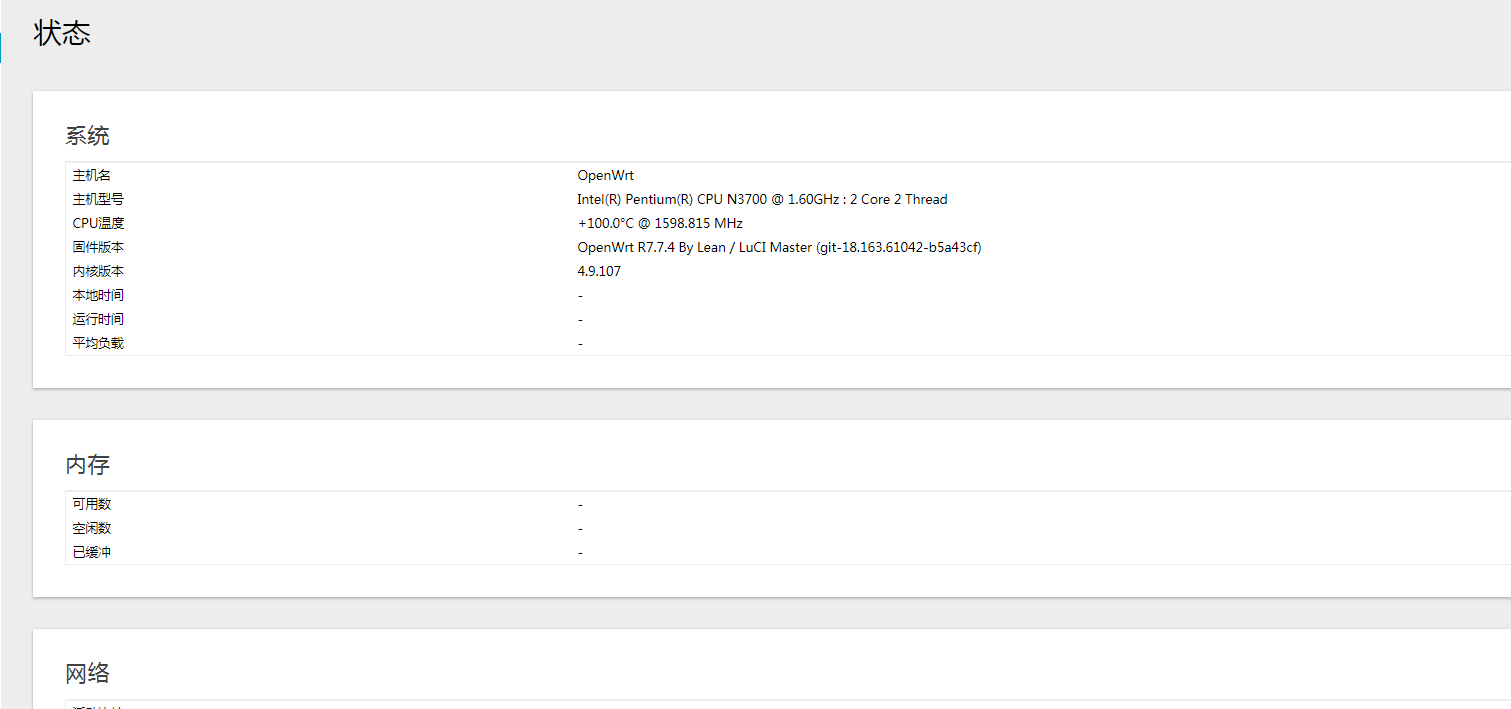Click the 可用数 memory label
This screenshot has width=1511, height=709.
92,504
